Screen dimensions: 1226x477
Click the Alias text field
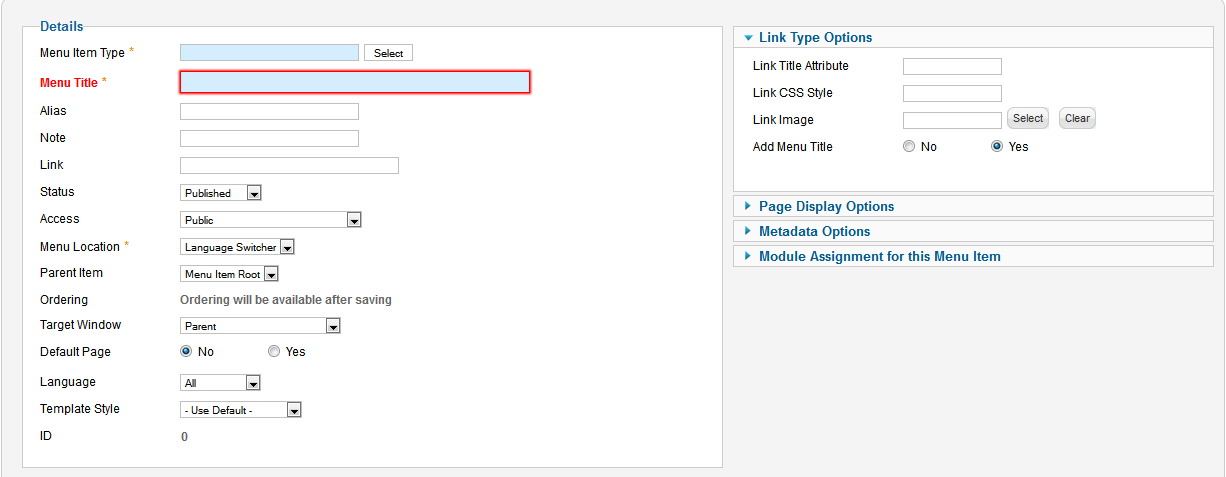point(269,111)
